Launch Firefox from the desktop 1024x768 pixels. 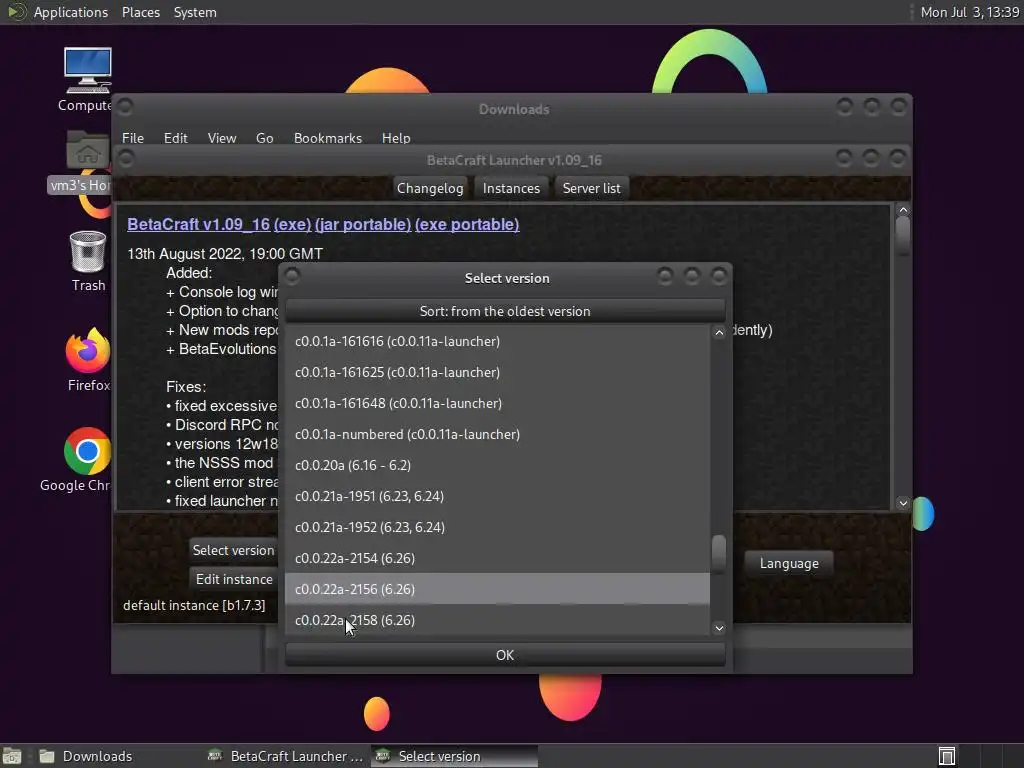(x=88, y=360)
